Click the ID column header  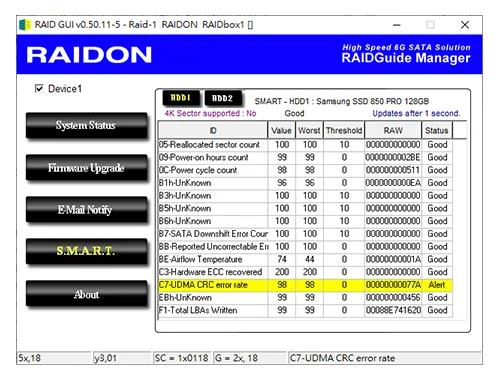click(213, 130)
